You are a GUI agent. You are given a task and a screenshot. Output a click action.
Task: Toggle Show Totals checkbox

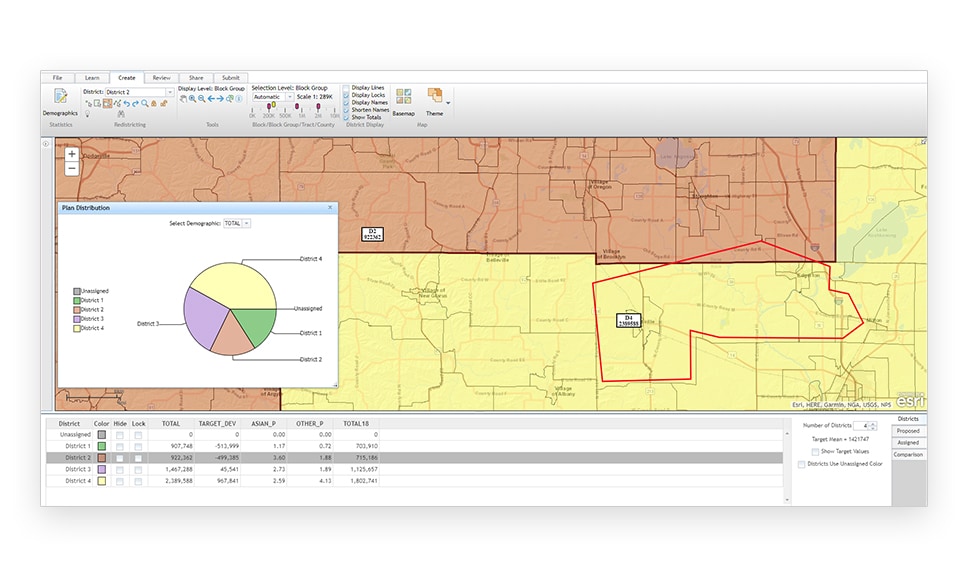pyautogui.click(x=346, y=117)
